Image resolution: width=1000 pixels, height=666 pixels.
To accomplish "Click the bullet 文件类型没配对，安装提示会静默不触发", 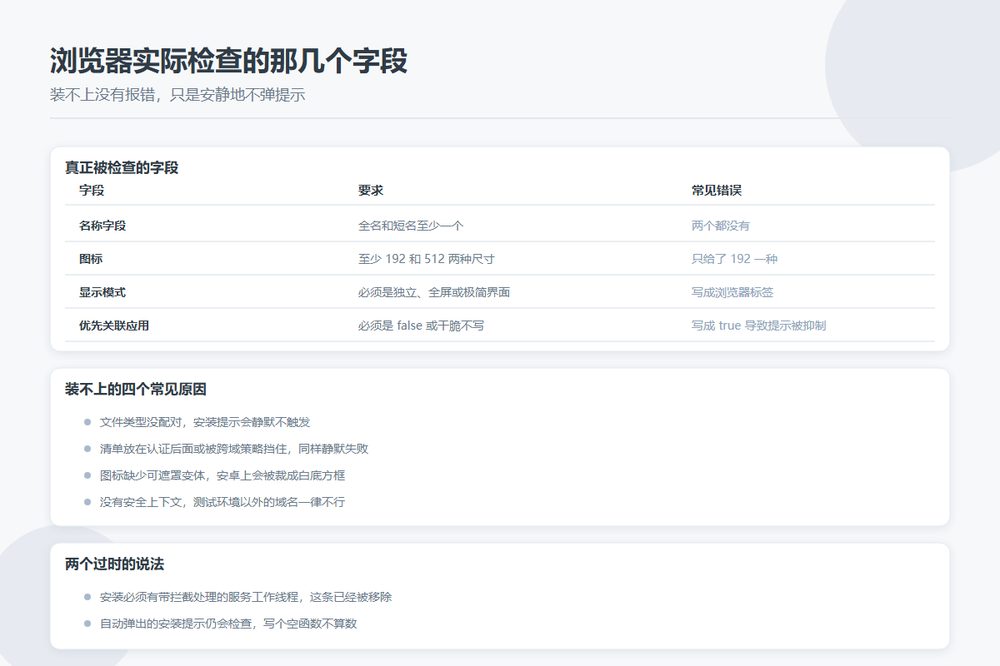I will pos(205,422).
